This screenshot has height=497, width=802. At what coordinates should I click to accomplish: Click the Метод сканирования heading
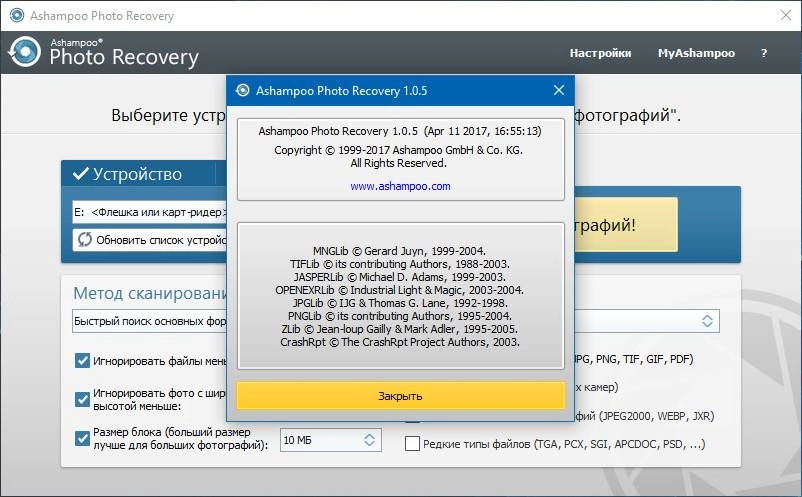[150, 293]
